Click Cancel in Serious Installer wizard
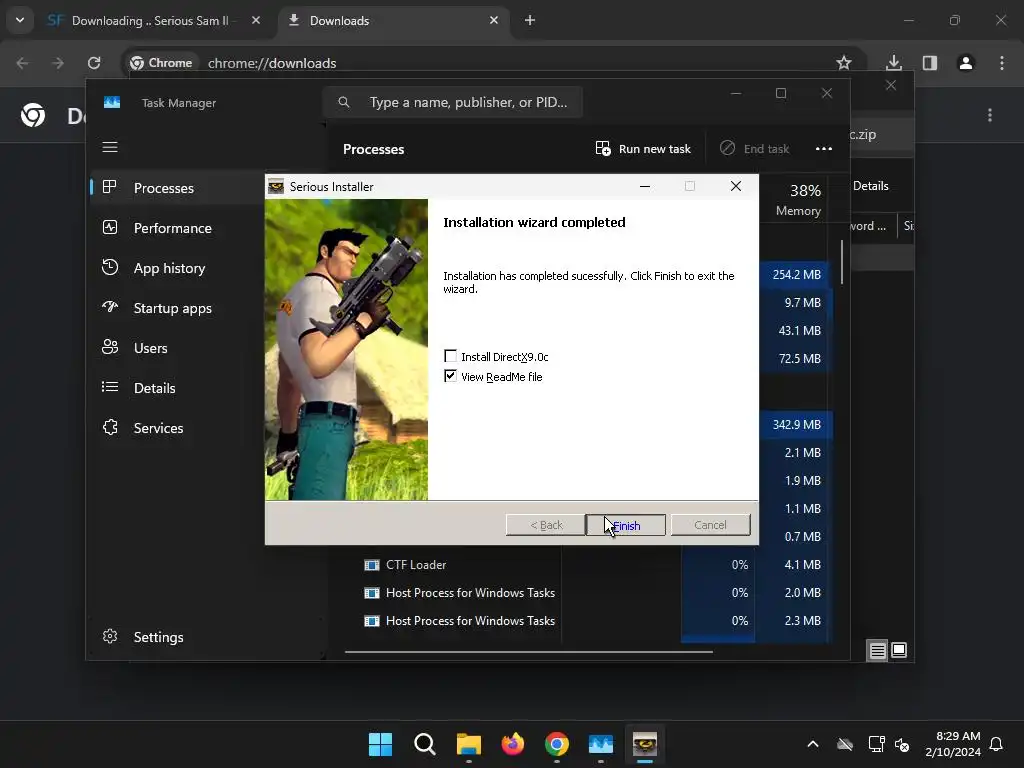The width and height of the screenshot is (1024, 768). [711, 525]
